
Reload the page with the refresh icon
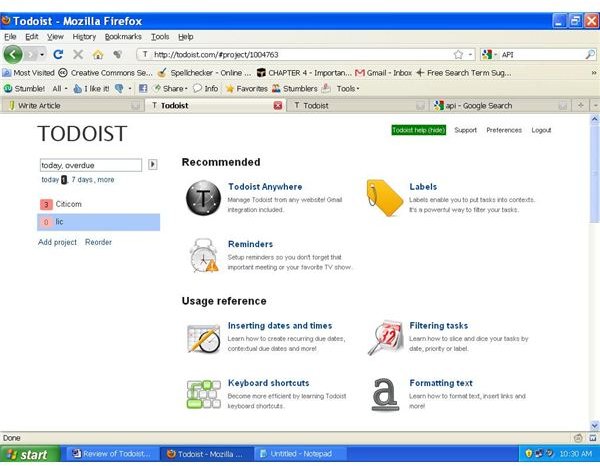[58, 54]
